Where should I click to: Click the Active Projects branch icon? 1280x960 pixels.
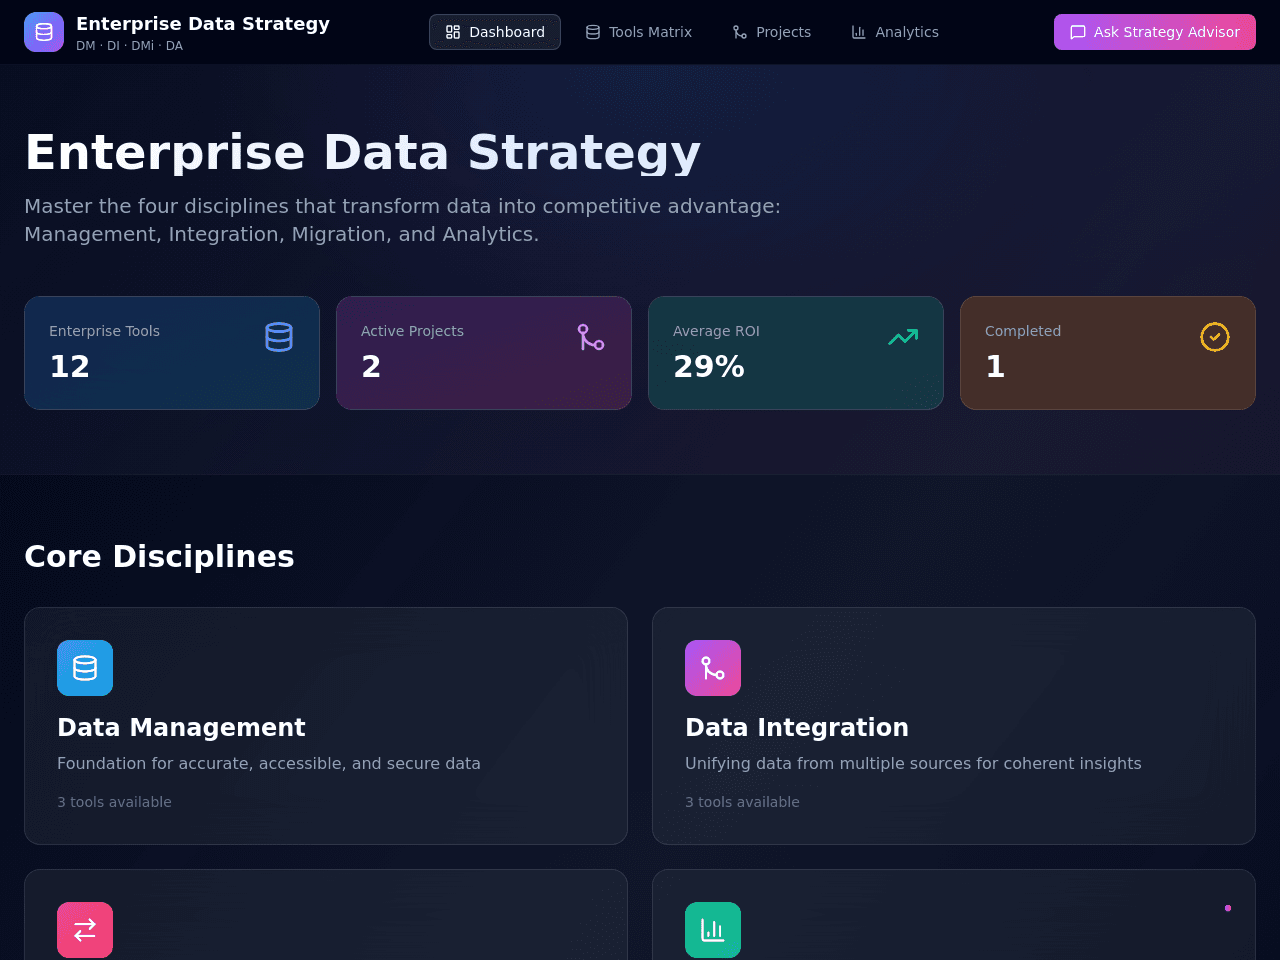point(591,337)
